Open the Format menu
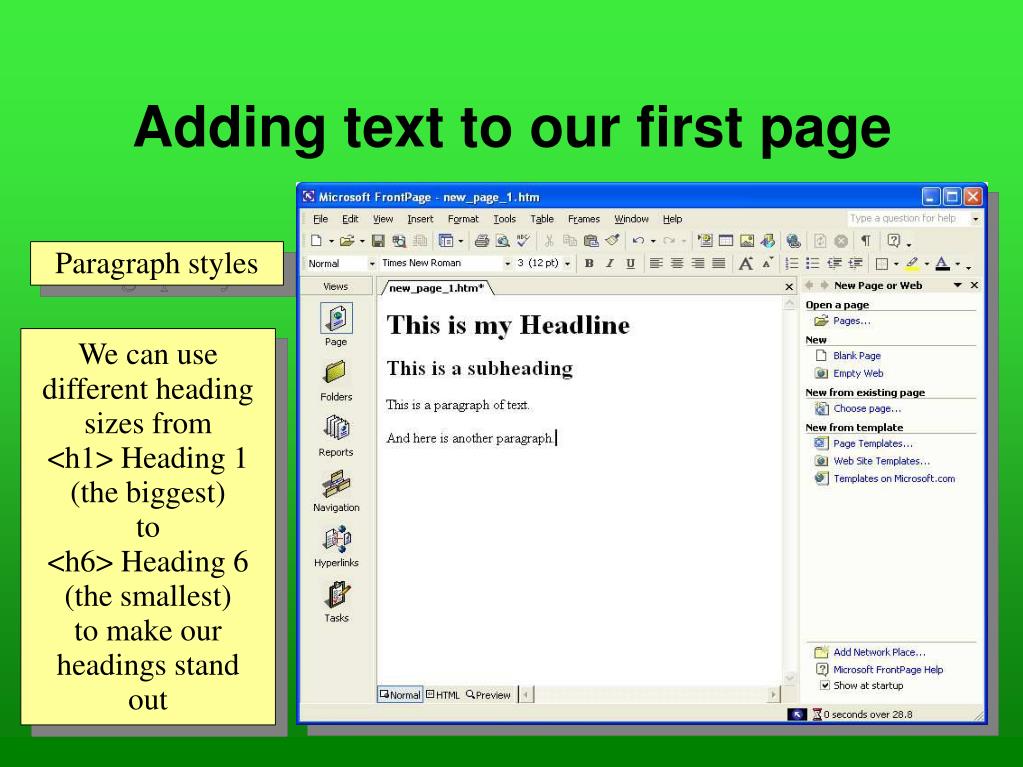Screen dimensions: 1023x767 coord(463,219)
